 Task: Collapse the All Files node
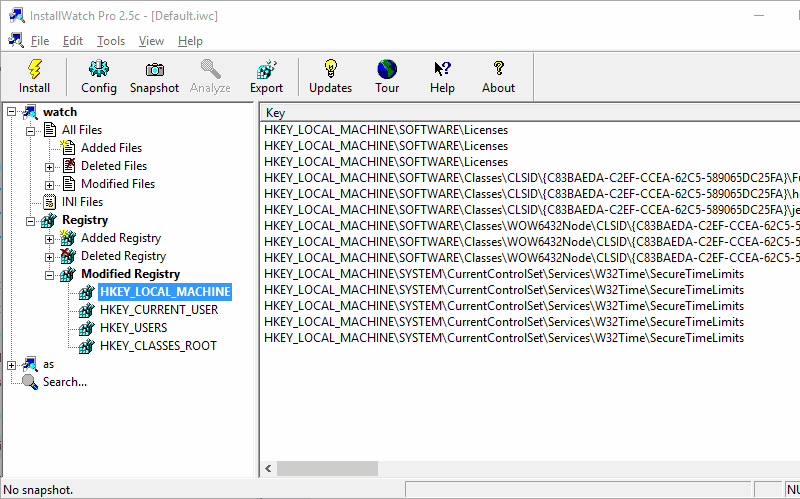coord(31,131)
